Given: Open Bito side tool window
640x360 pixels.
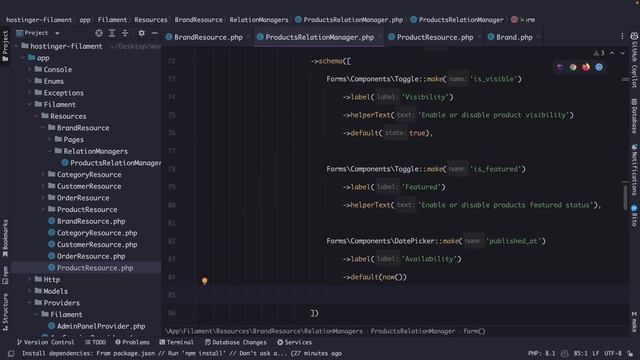Looking at the screenshot, I should click(634, 216).
